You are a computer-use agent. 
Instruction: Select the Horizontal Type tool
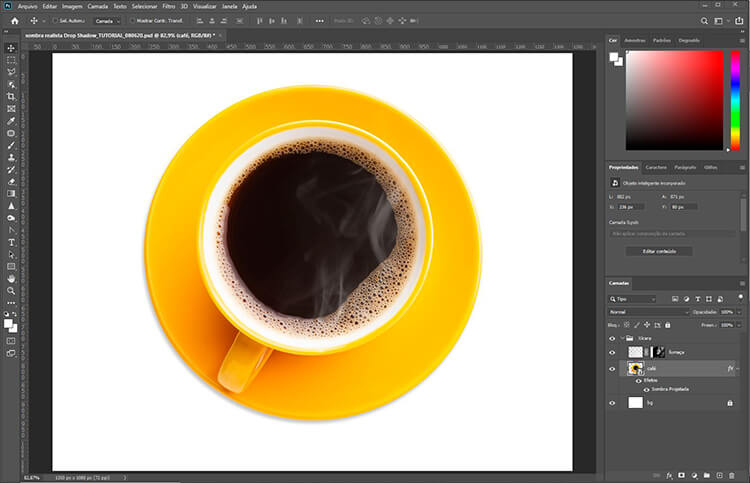[11, 242]
